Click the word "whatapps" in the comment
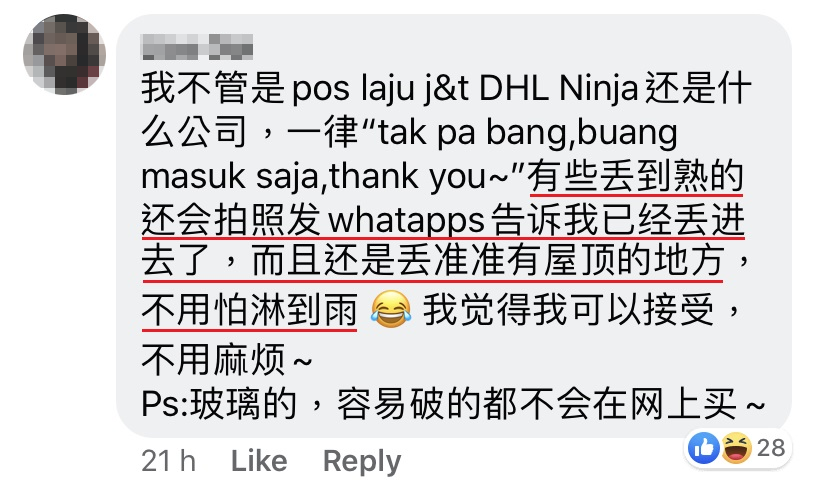828x485 pixels. click(406, 220)
